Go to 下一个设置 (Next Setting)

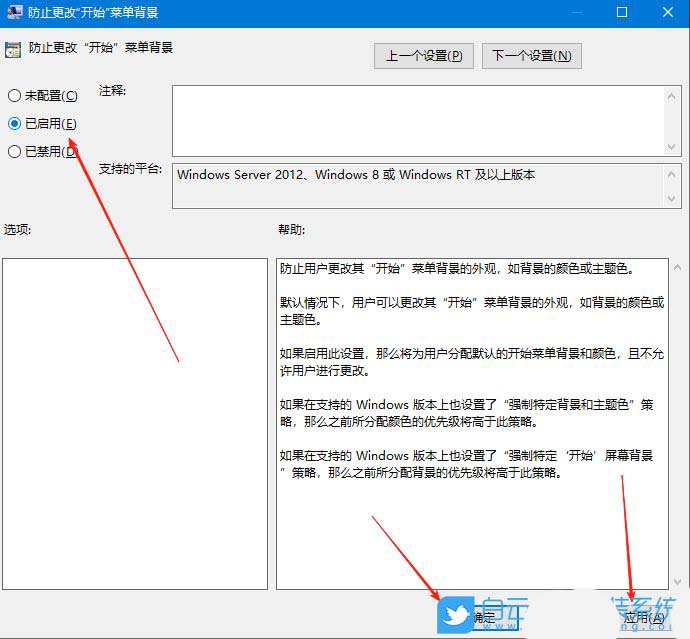coord(531,56)
